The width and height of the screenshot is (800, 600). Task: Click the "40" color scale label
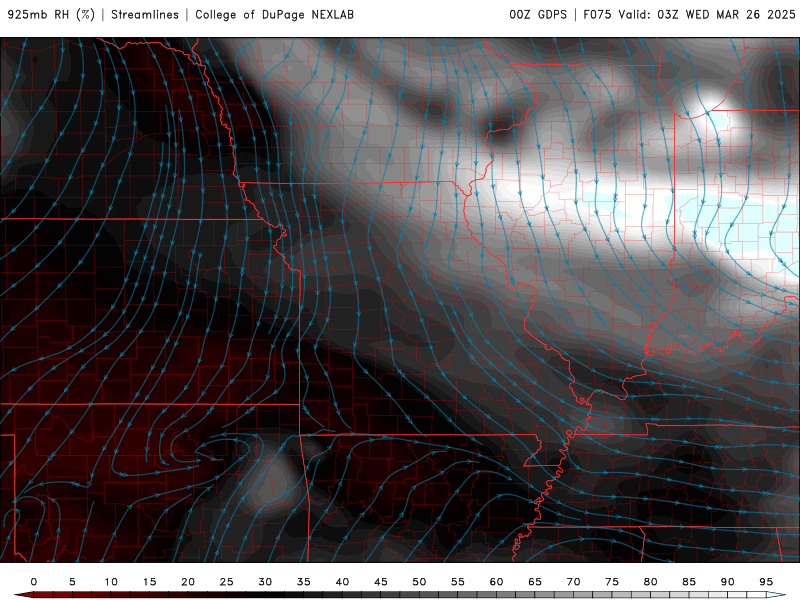pos(342,582)
